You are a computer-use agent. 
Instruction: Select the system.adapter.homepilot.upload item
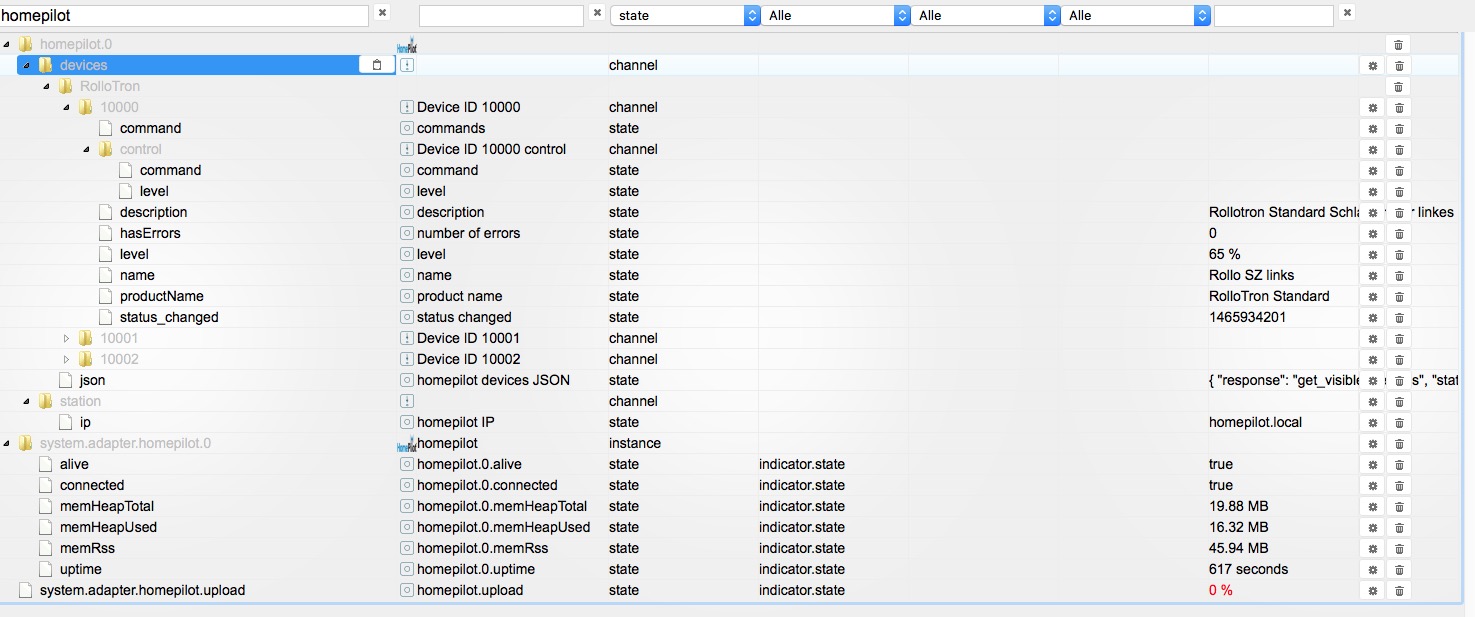[142, 590]
